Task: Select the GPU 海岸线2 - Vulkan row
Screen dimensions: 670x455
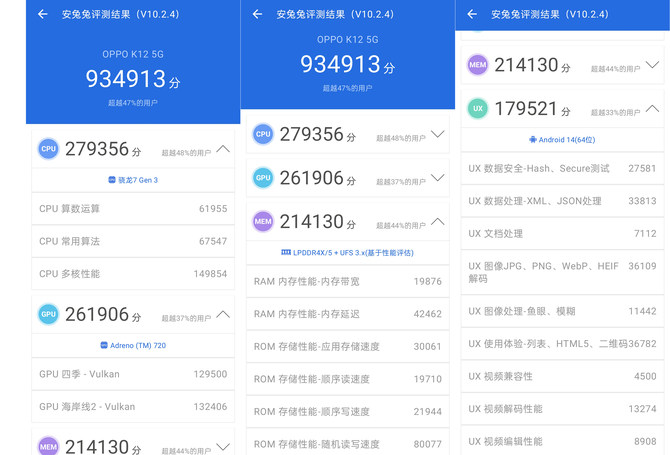Action: [x=133, y=406]
